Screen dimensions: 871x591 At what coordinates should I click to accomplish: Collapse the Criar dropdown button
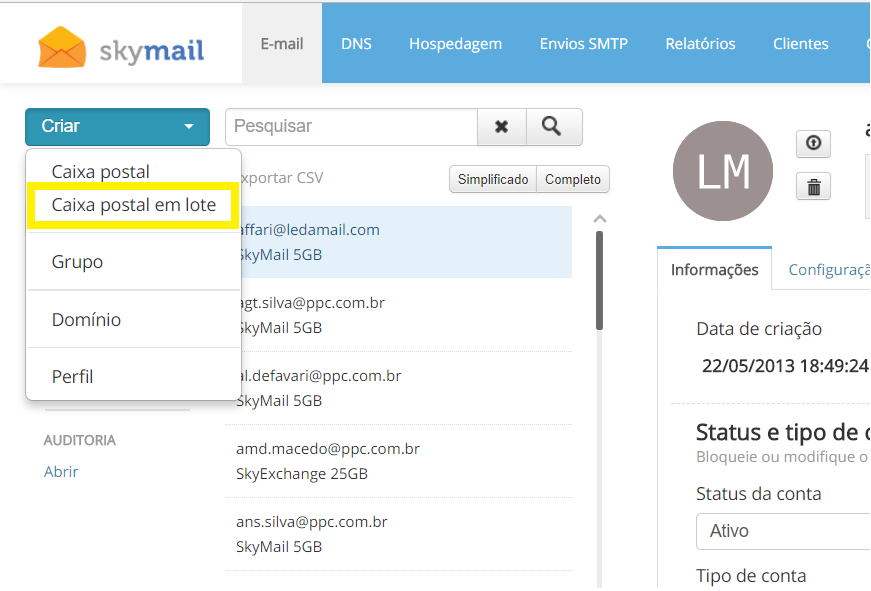(x=117, y=127)
